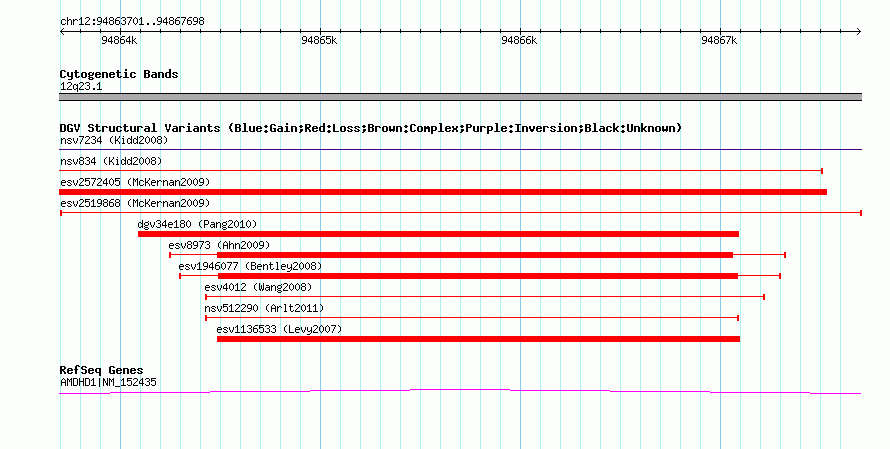890x449 pixels.
Task: Select the red esv8973 variant bar
Action: 477,255
